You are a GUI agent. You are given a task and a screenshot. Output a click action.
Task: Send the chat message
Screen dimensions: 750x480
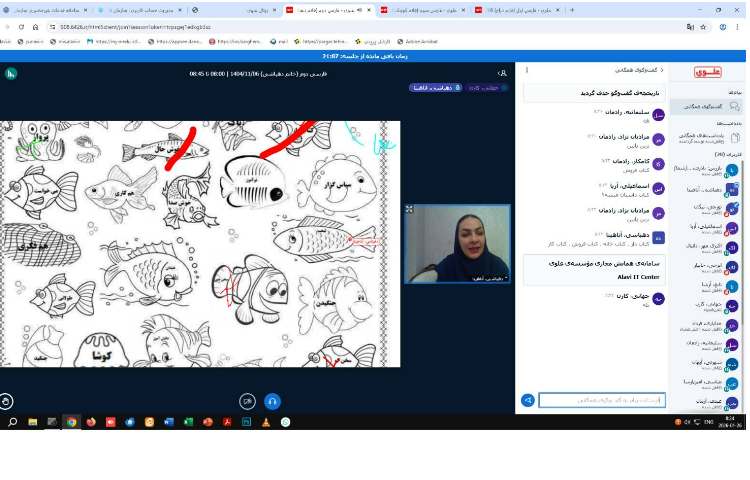click(x=528, y=400)
